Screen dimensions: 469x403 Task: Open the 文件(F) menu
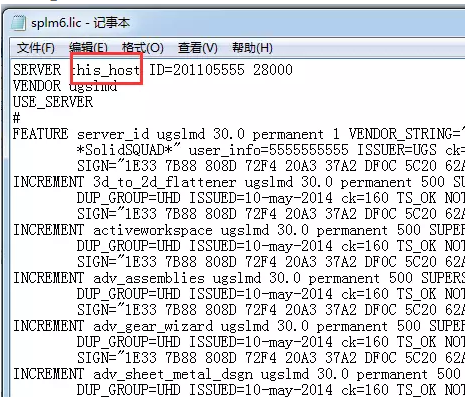pos(36,48)
